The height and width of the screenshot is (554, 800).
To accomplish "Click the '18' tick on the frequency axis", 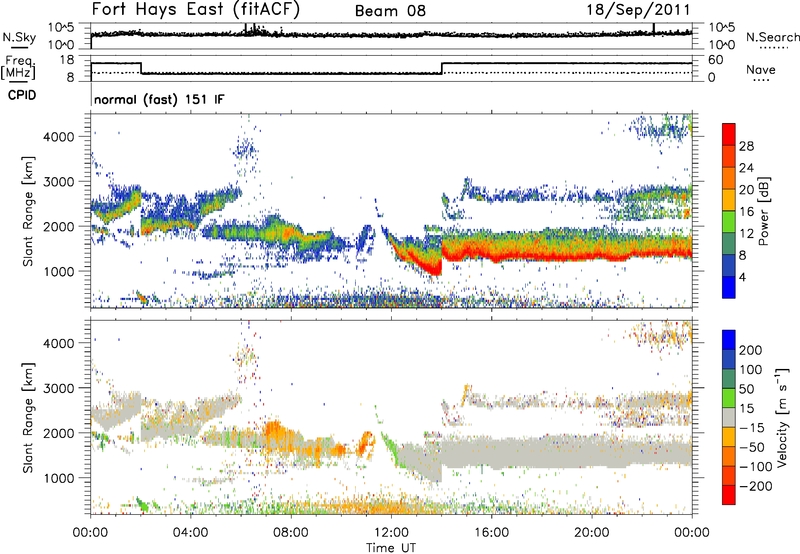I will tap(67, 60).
